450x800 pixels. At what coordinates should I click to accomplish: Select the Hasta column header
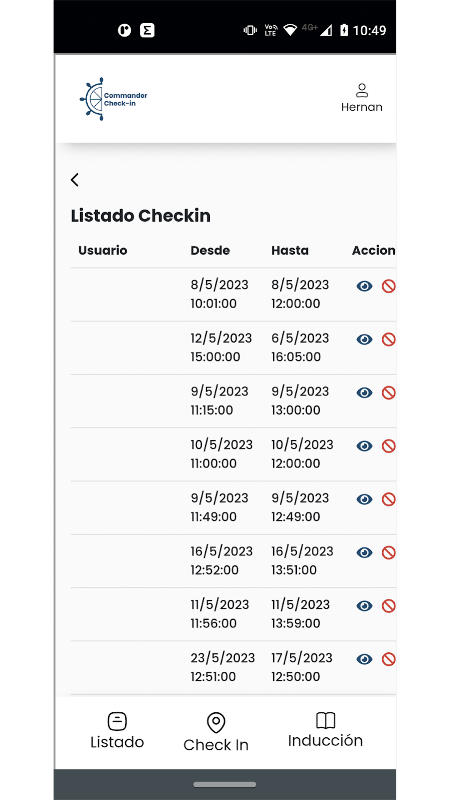[290, 251]
